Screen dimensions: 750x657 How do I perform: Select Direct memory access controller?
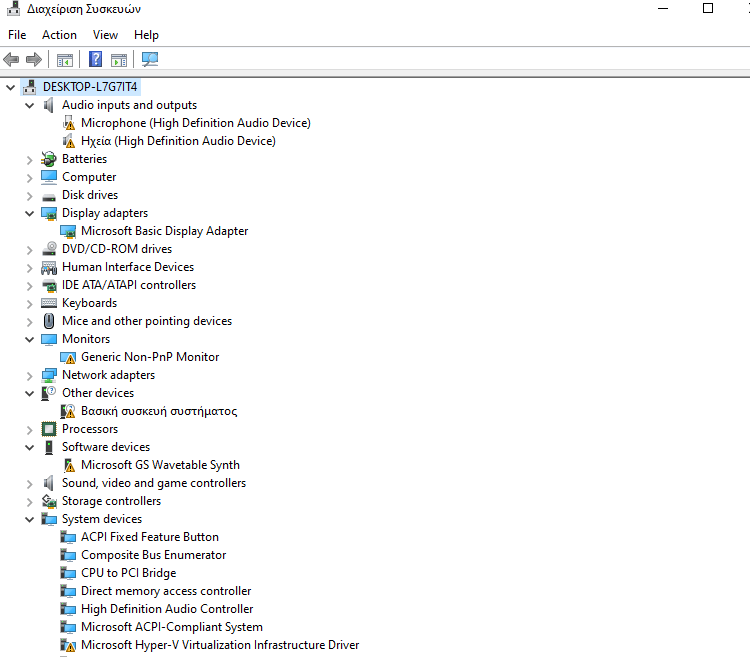point(166,591)
